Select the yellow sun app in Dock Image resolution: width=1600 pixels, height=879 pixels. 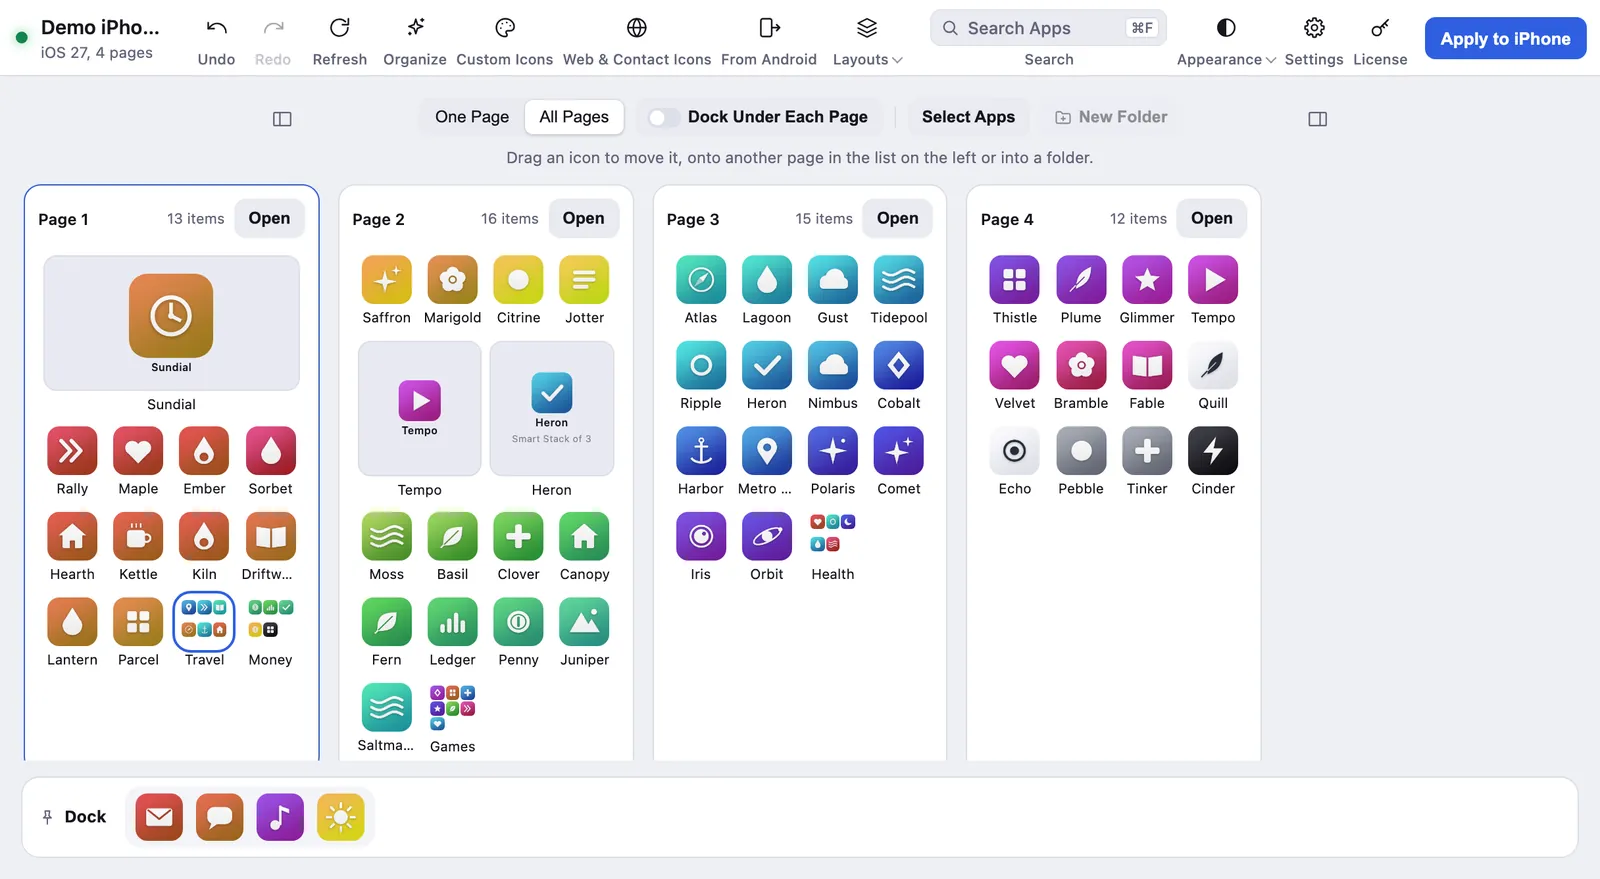coord(341,817)
